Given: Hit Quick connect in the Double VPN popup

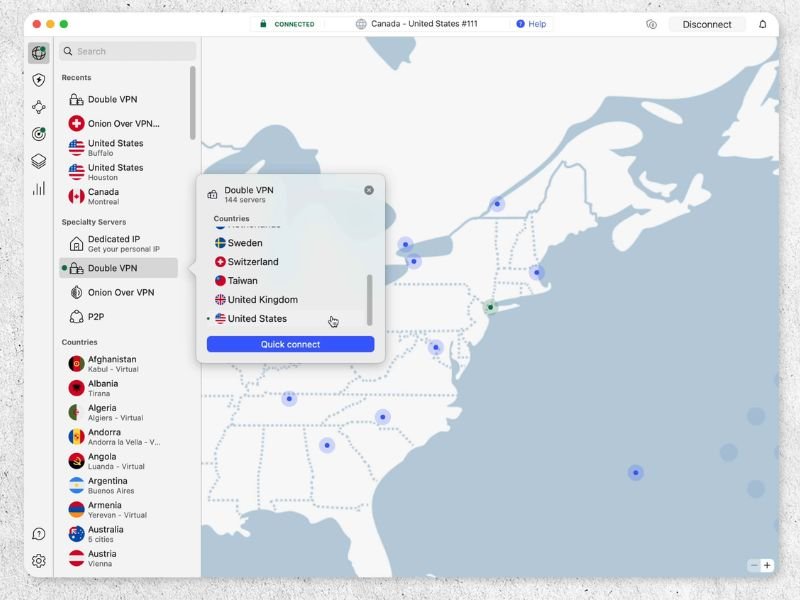Looking at the screenshot, I should coord(290,343).
